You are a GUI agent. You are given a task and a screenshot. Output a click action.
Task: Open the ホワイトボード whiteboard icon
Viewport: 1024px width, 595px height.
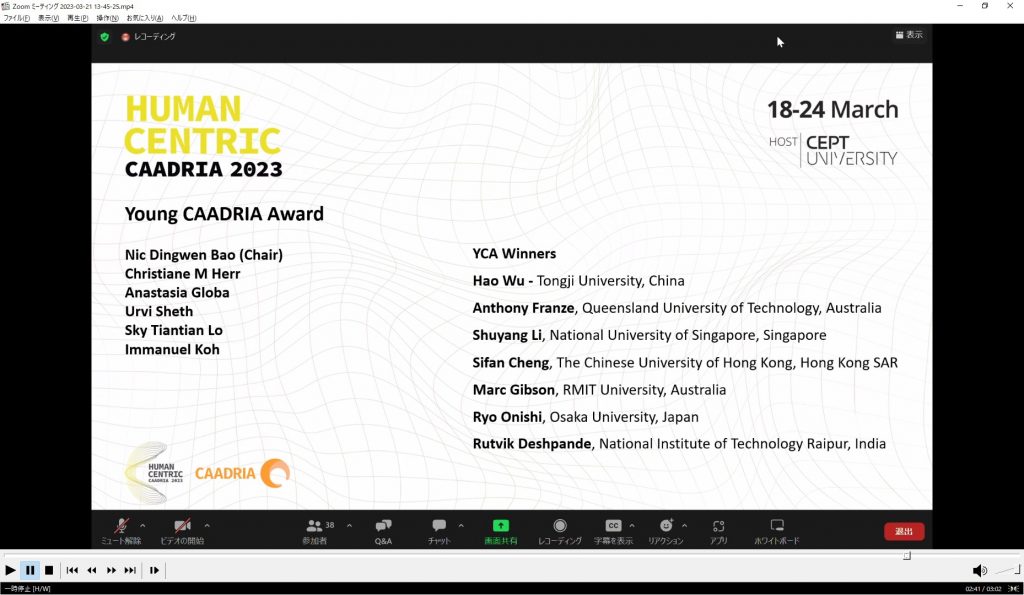[x=776, y=525]
